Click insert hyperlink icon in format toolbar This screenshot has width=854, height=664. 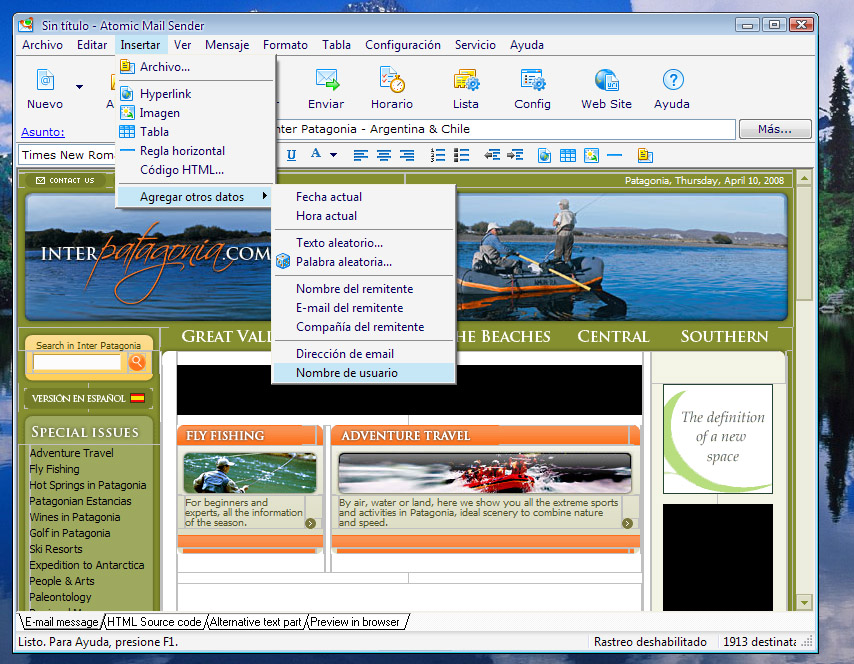[544, 156]
